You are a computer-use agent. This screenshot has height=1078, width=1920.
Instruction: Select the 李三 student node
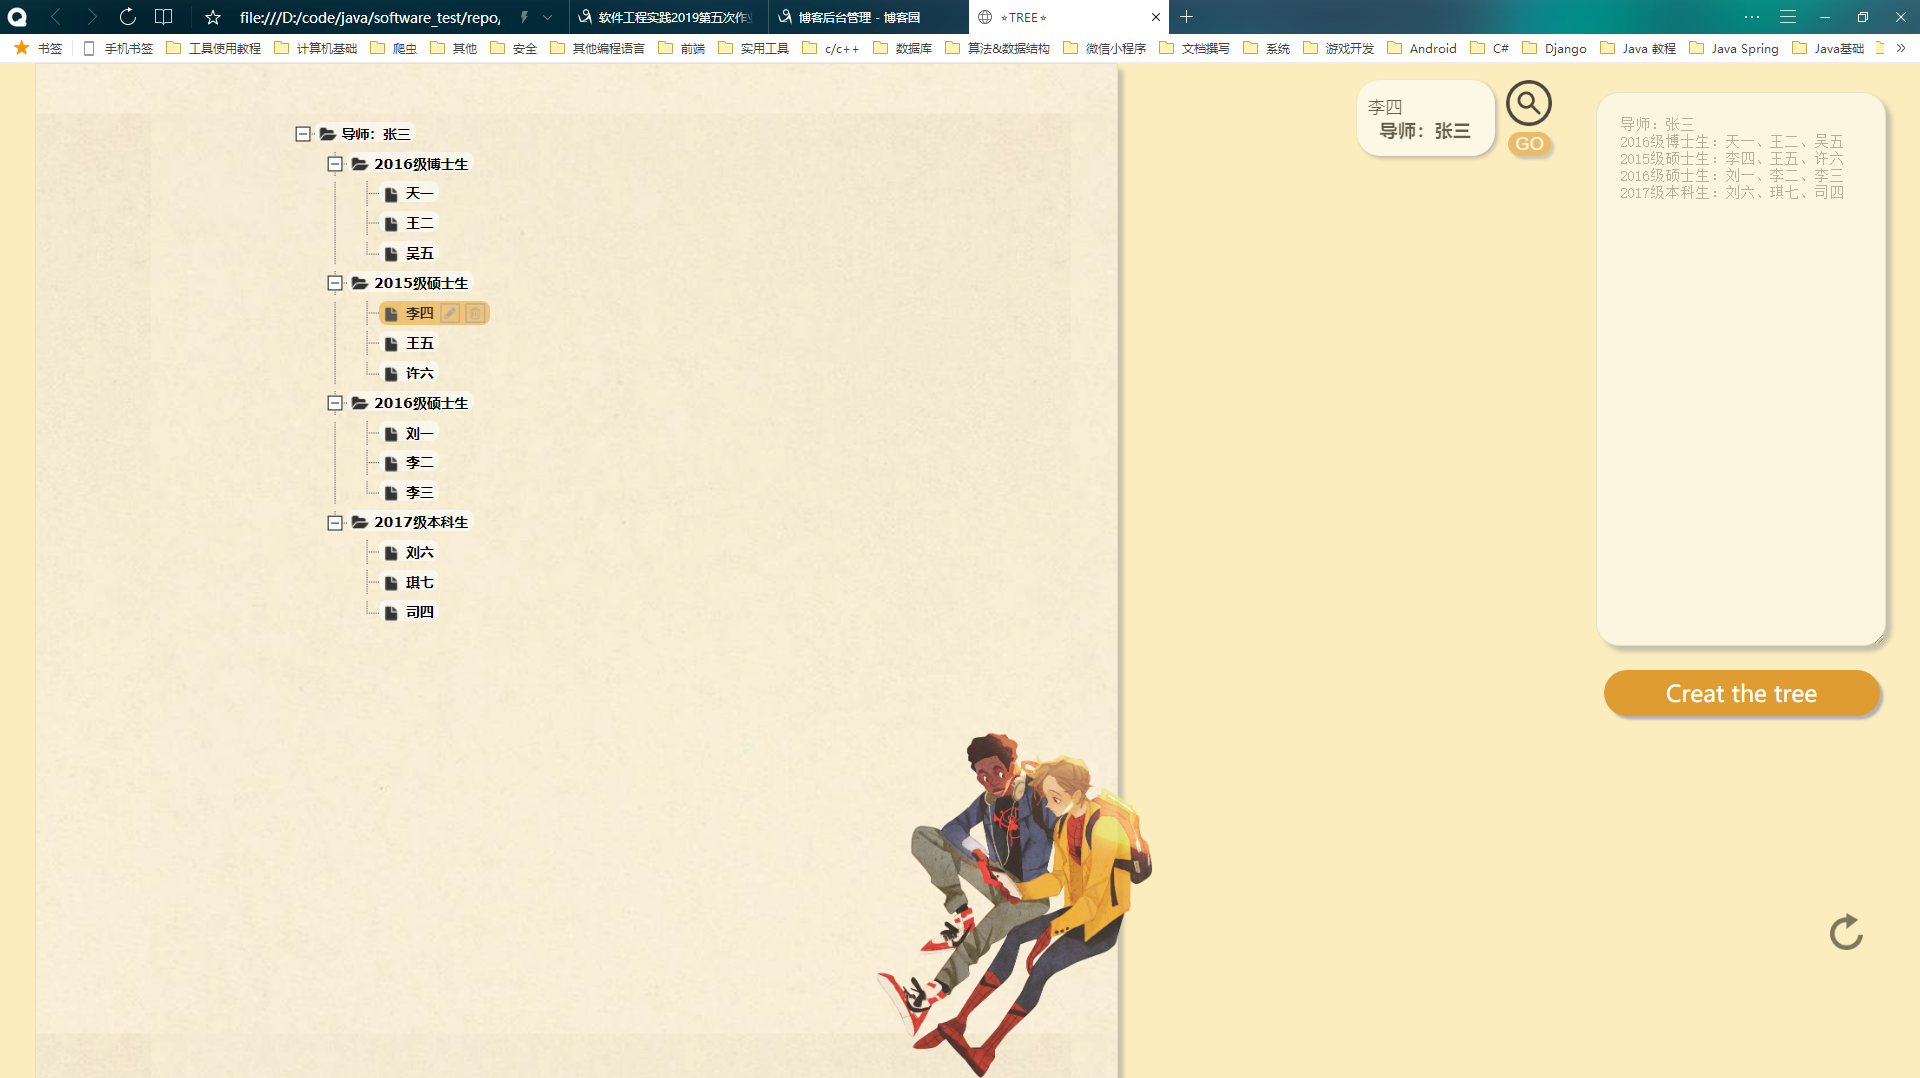[410, 492]
